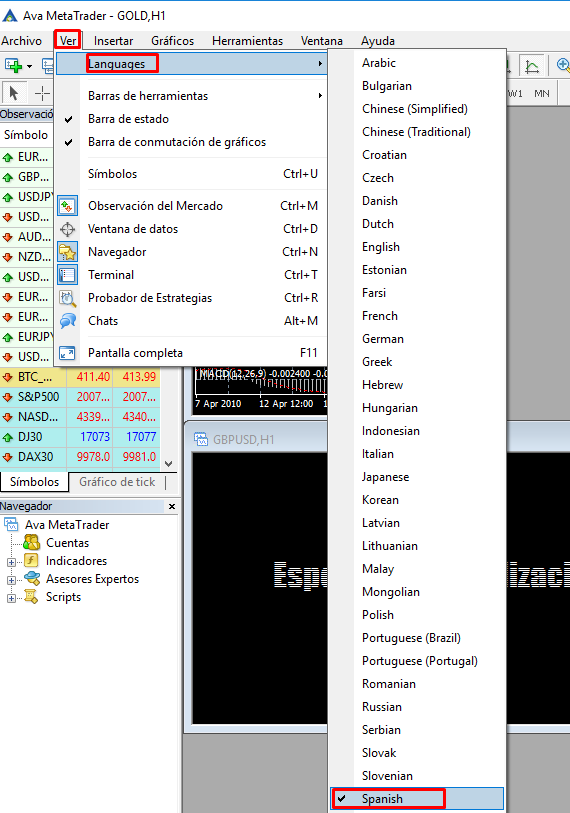Click the Scripts scroll icon
The image size is (570, 813).
(x=32, y=596)
